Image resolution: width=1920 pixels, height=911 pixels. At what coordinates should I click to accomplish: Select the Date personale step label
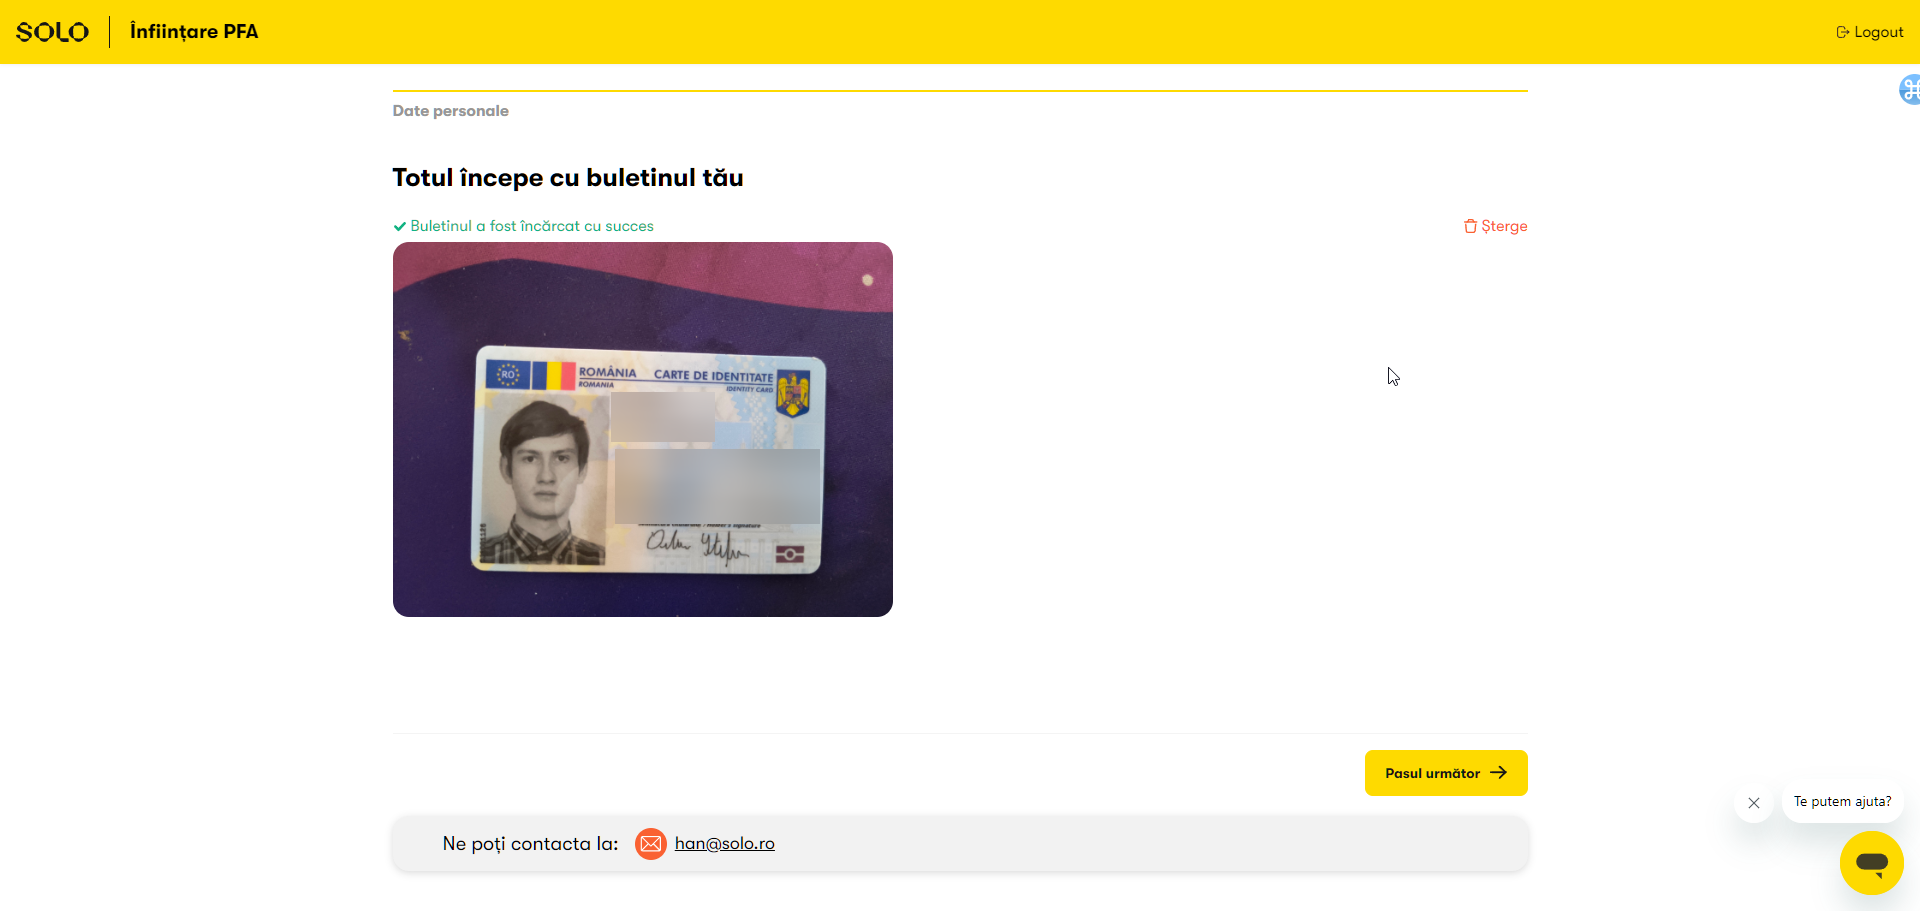pyautogui.click(x=450, y=111)
